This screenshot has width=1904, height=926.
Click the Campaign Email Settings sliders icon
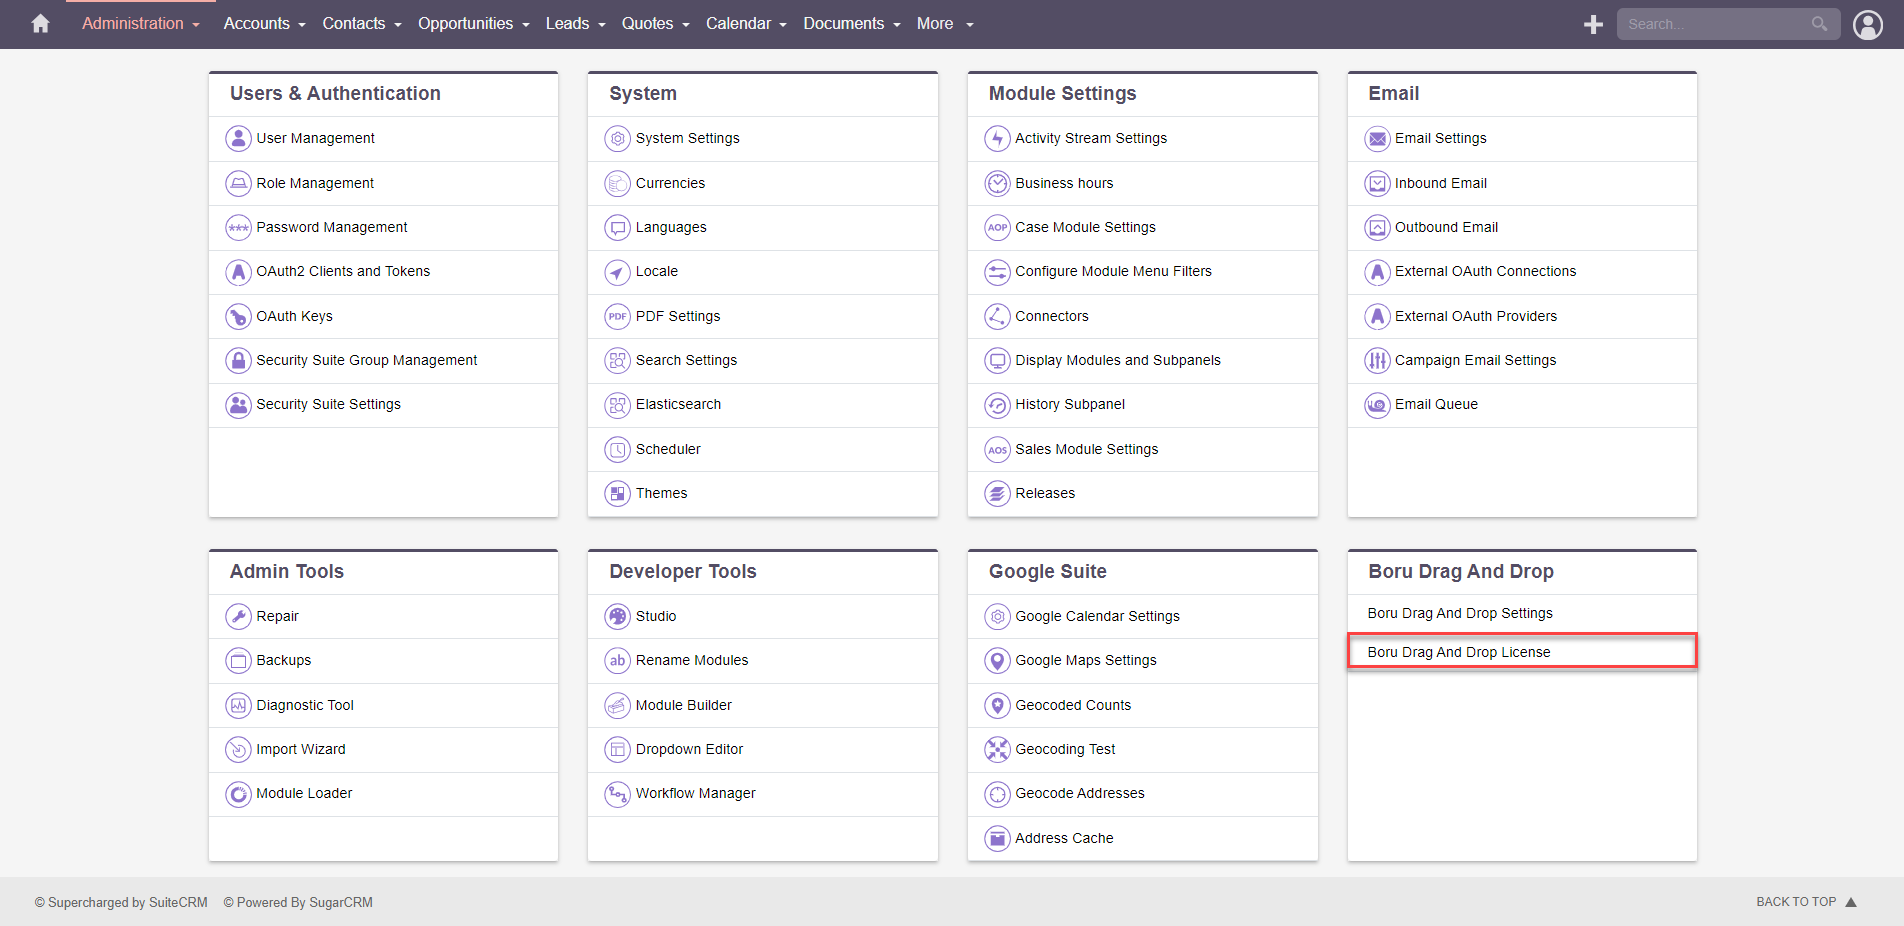[x=1377, y=360]
